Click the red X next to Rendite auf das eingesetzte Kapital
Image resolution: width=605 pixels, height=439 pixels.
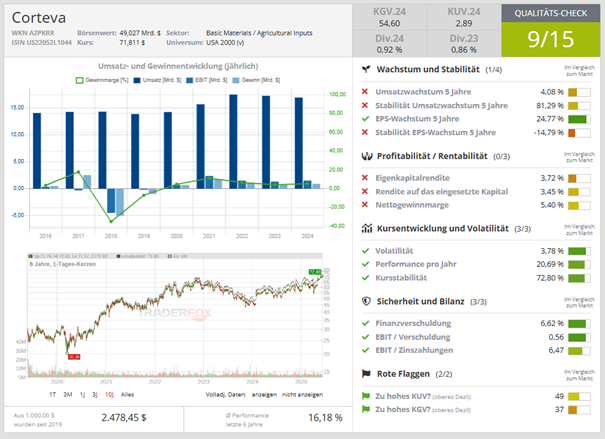click(x=365, y=191)
